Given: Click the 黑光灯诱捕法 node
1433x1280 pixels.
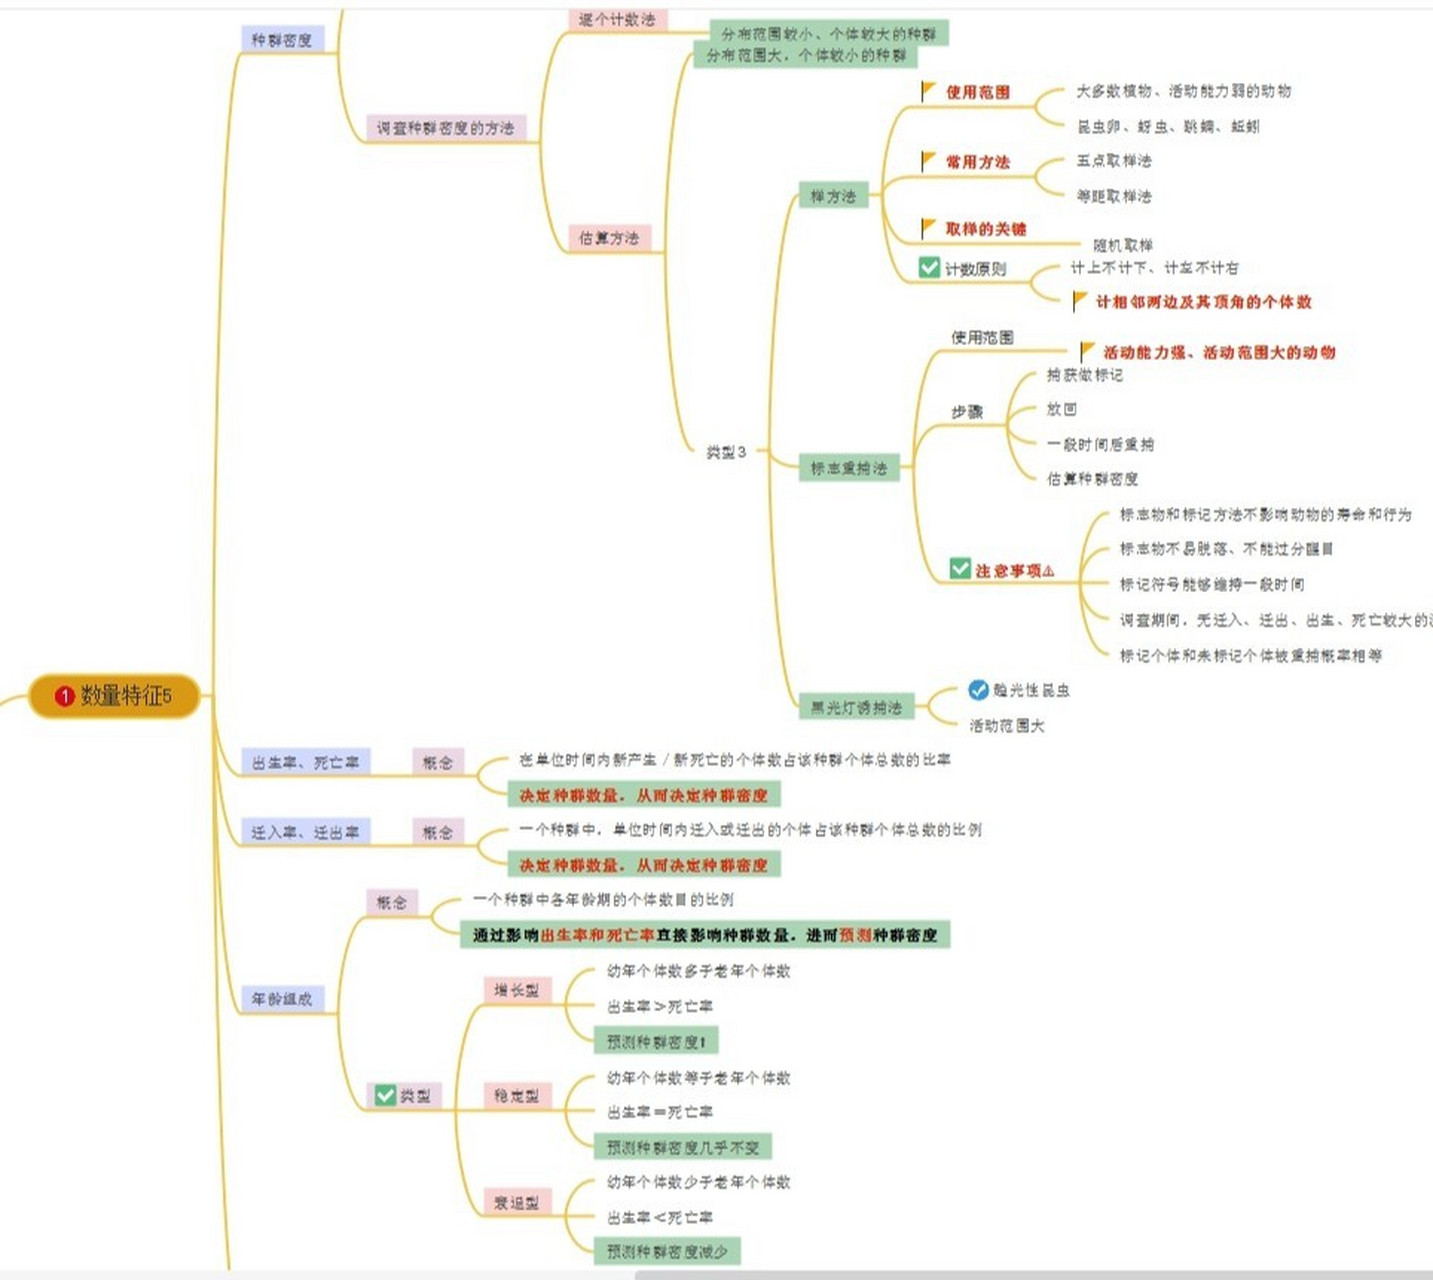Looking at the screenshot, I should click(856, 707).
